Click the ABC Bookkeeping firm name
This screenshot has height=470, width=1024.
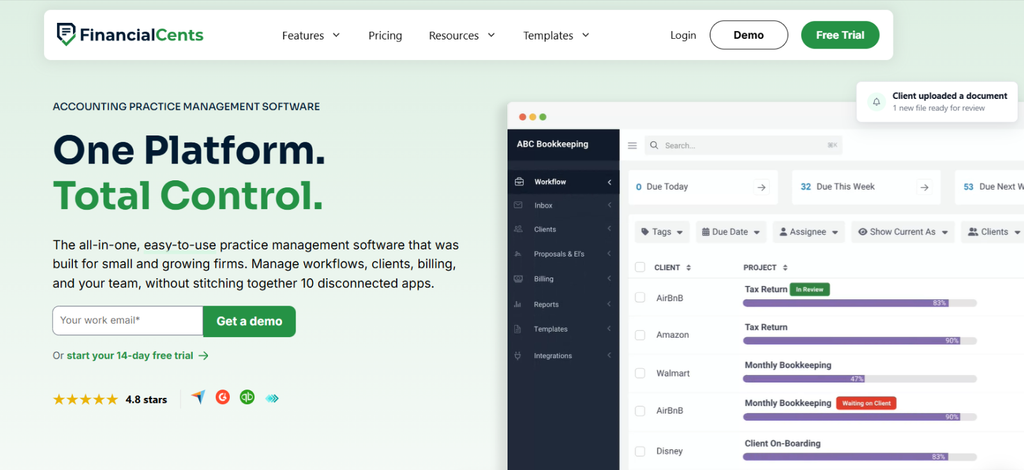click(x=552, y=144)
